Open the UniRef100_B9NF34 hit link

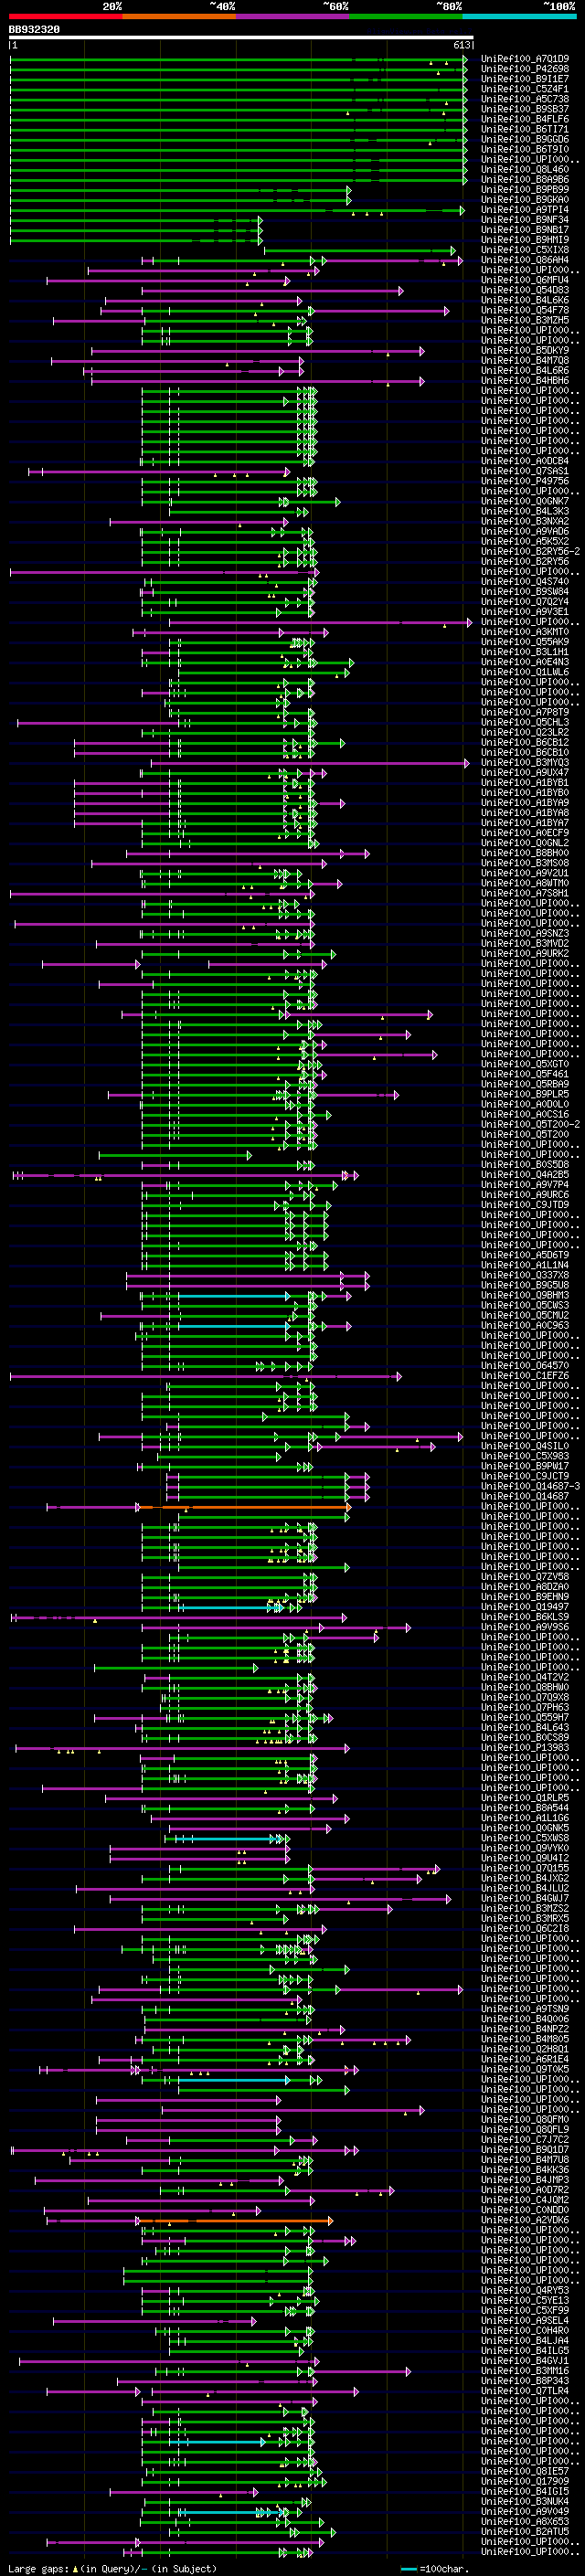point(525,220)
